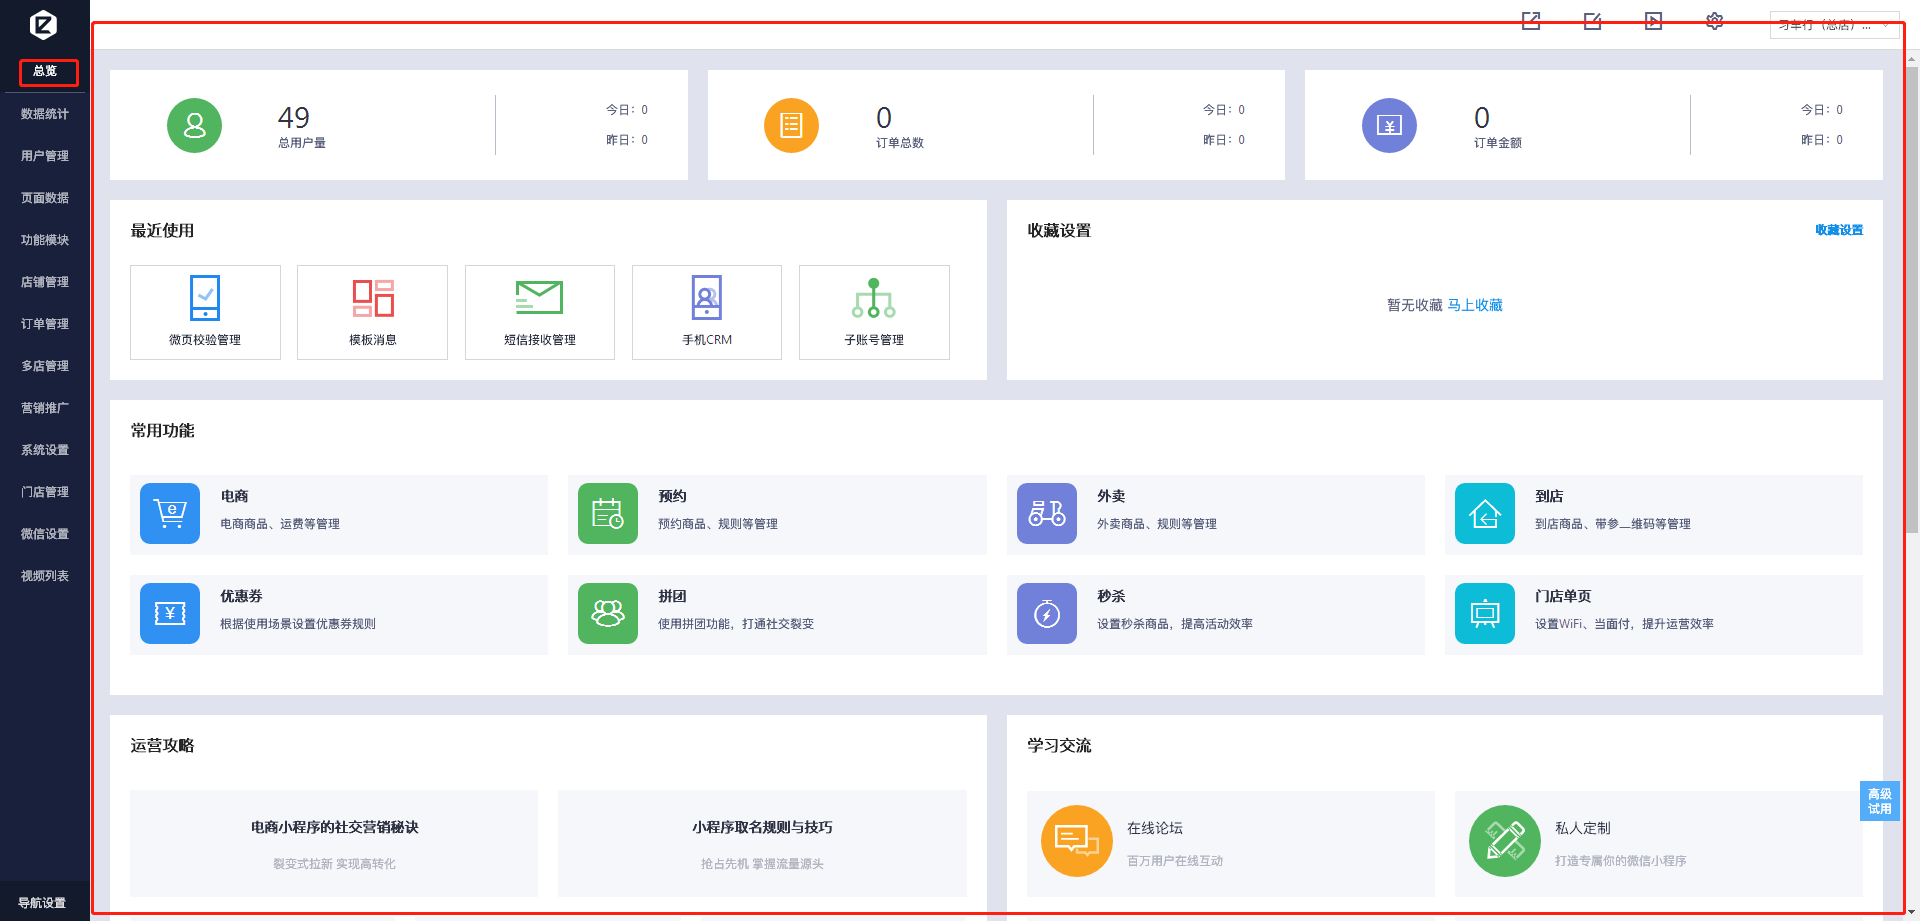The image size is (1920, 921).
Task: Open 导航设置 at sidebar bottom
Action: click(42, 903)
